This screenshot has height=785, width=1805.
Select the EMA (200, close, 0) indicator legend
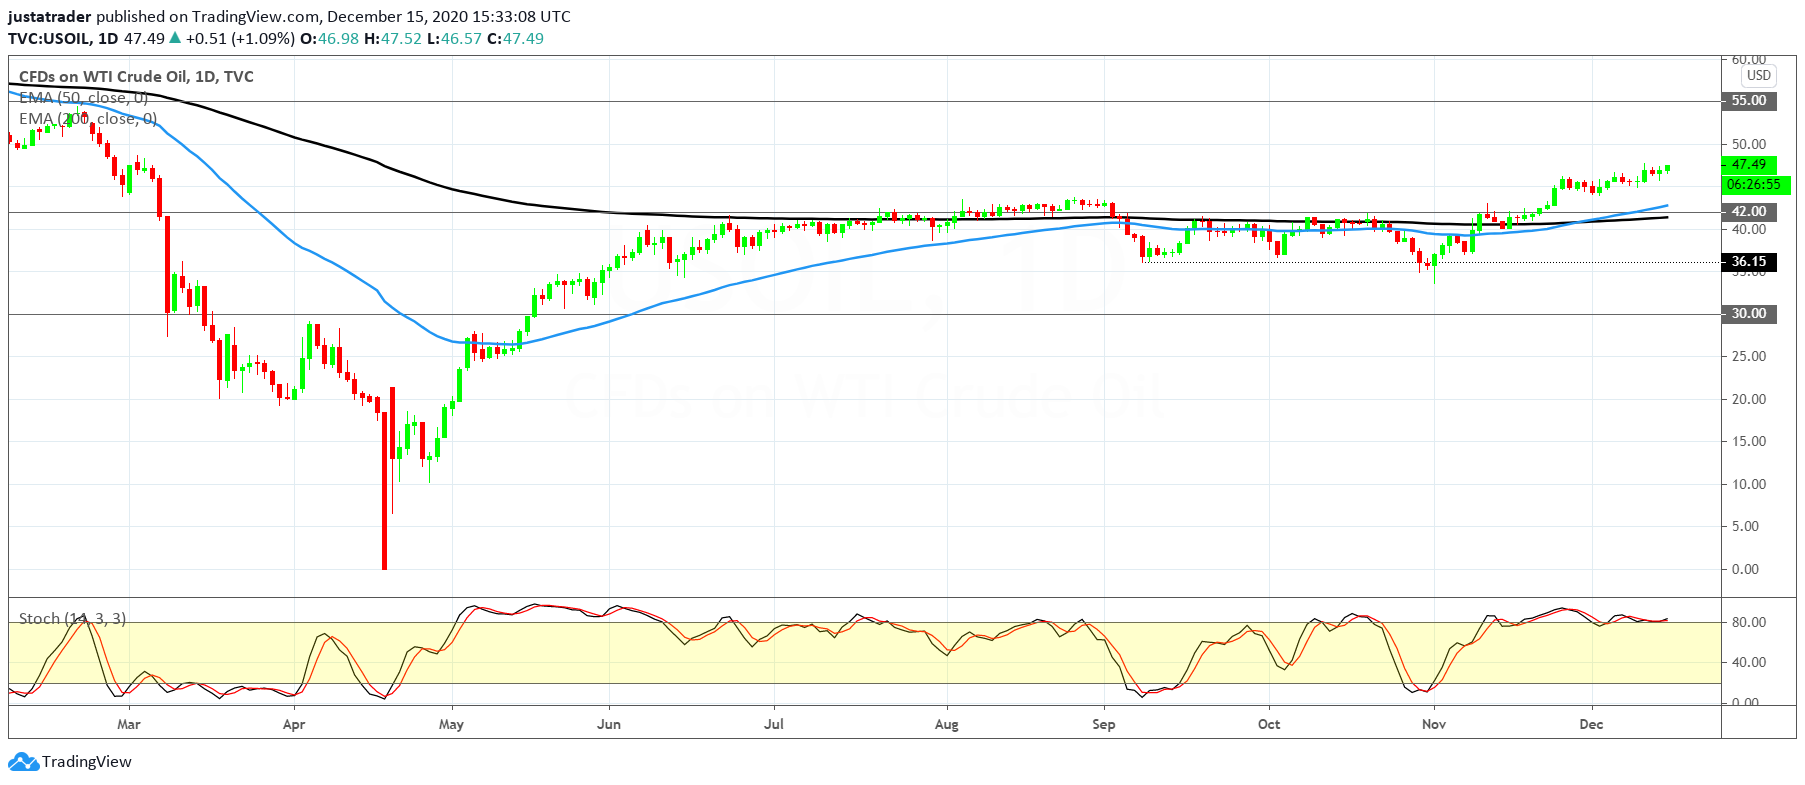click(88, 119)
